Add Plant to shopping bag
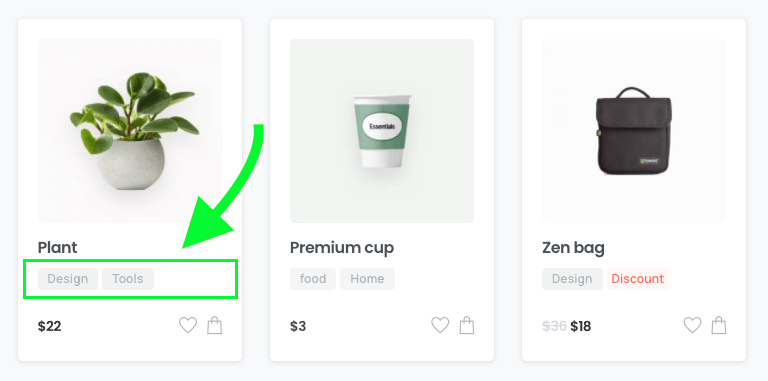Screen dimensions: 768x381 [215, 325]
